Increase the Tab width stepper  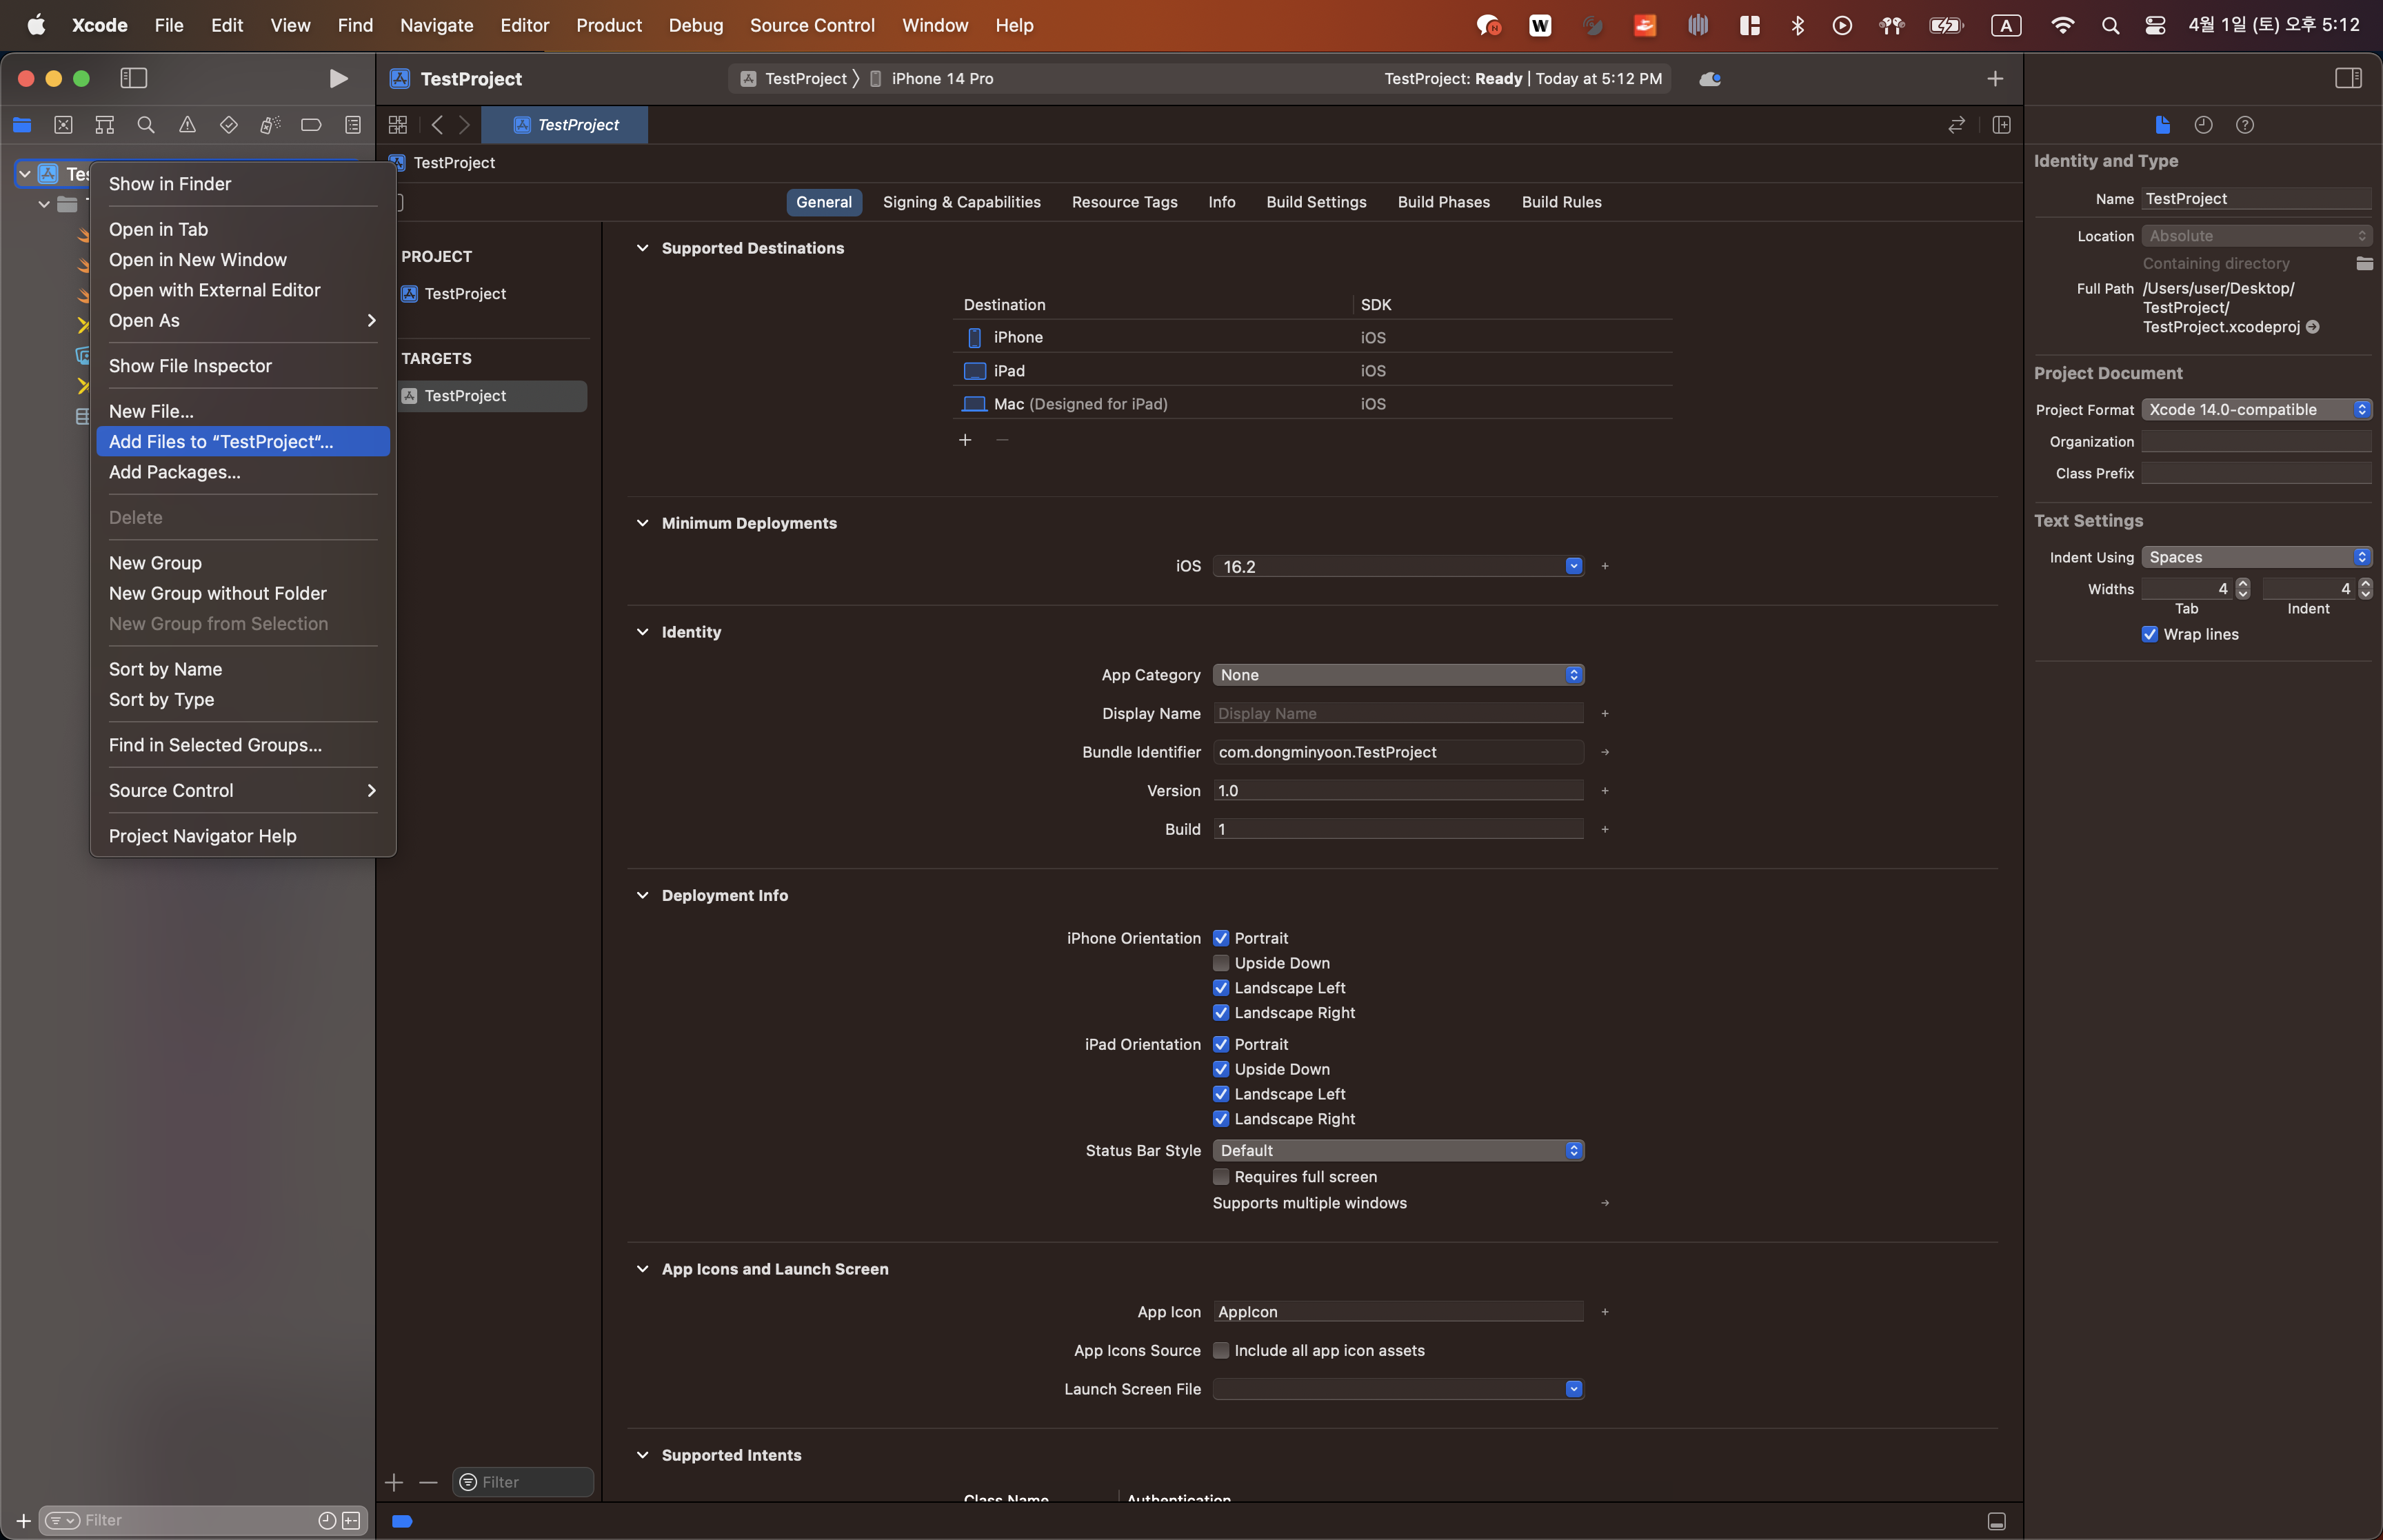(x=2243, y=583)
